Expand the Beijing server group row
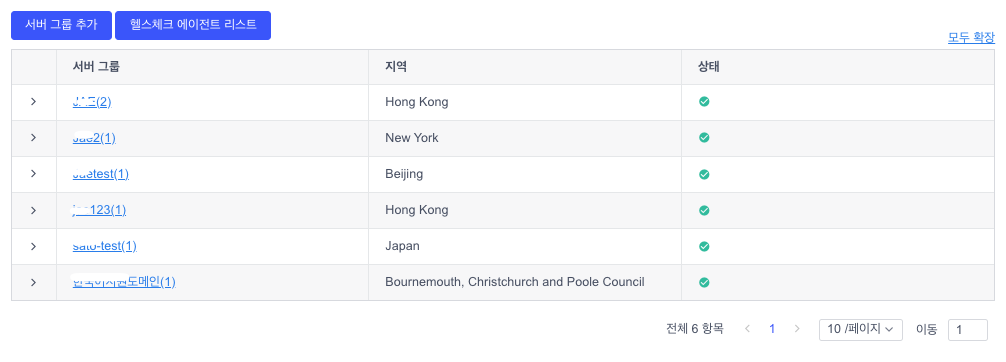Image resolution: width=1006 pixels, height=362 pixels. (x=33, y=174)
